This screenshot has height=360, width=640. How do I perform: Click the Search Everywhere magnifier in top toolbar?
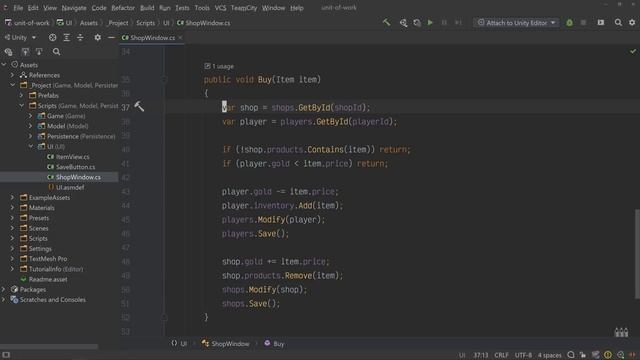[618, 22]
